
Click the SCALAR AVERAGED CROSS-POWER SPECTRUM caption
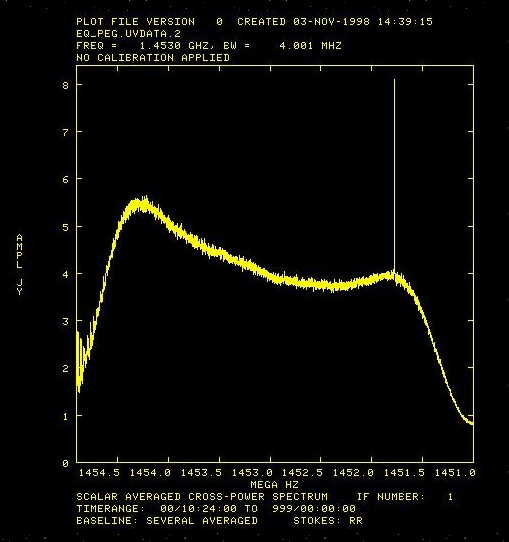202,497
